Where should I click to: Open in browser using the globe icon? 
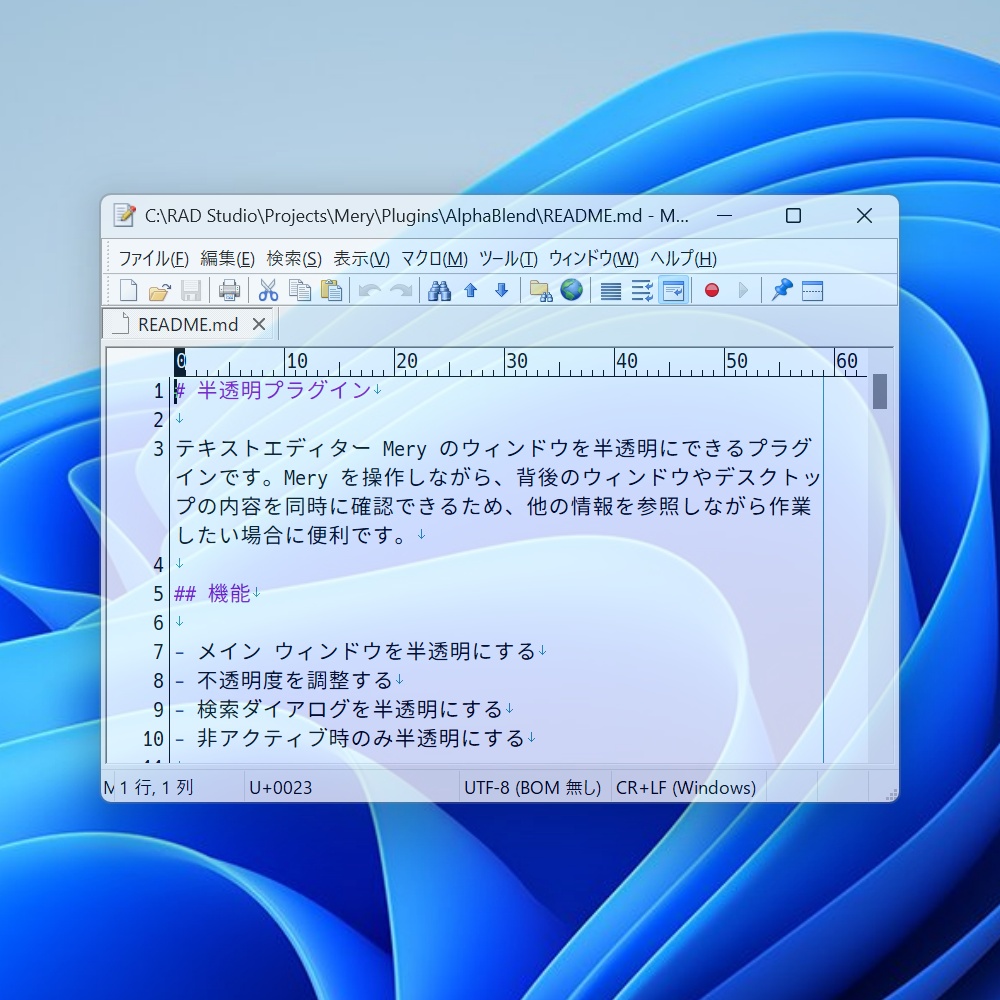tap(571, 290)
